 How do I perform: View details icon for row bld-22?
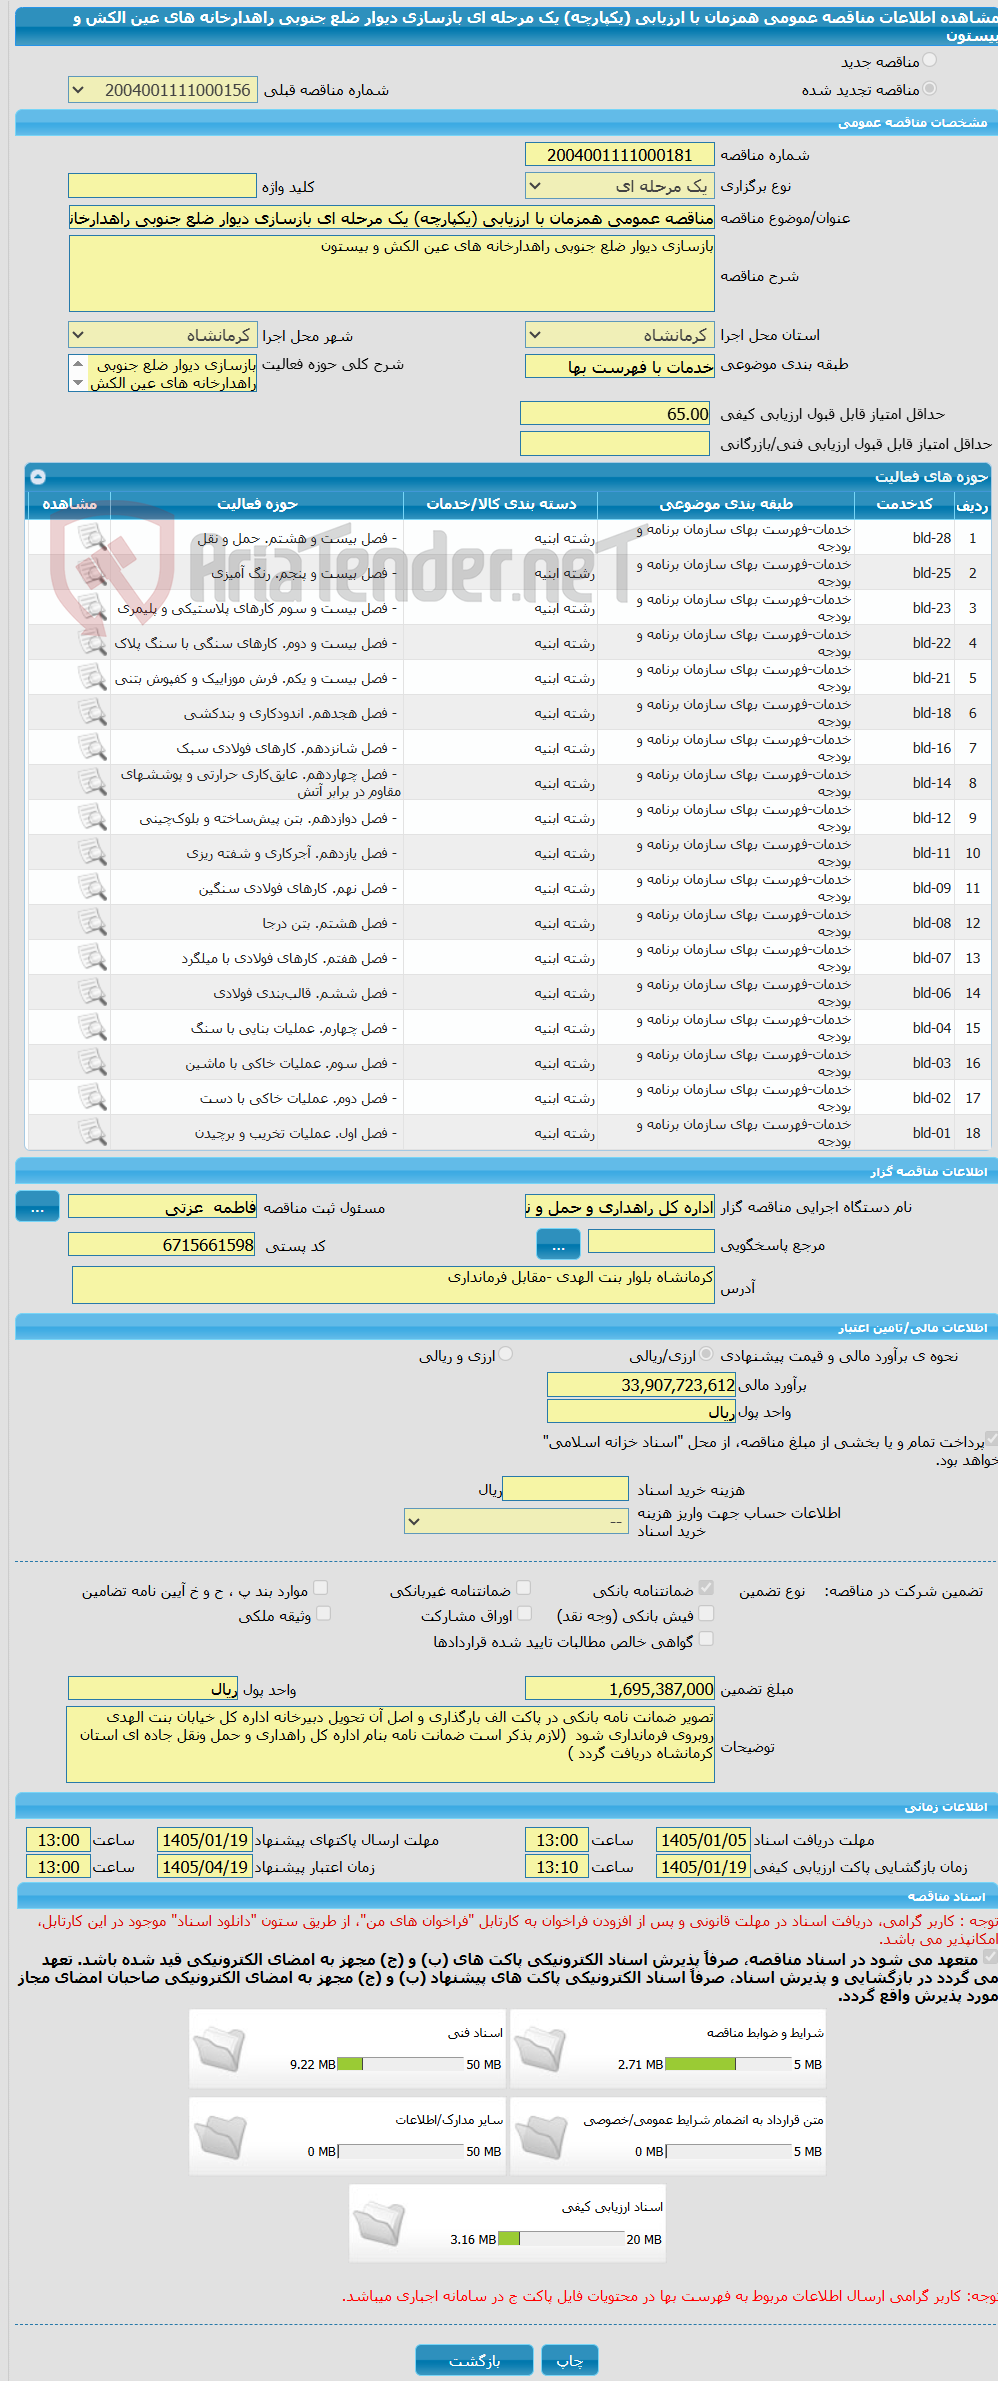[x=92, y=643]
